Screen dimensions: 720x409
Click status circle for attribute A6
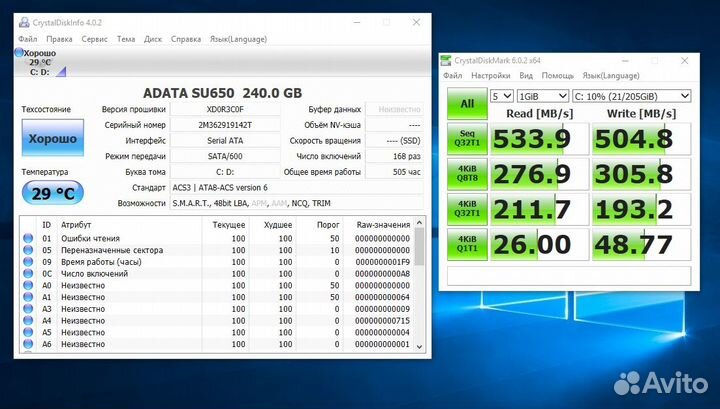pyautogui.click(x=28, y=344)
